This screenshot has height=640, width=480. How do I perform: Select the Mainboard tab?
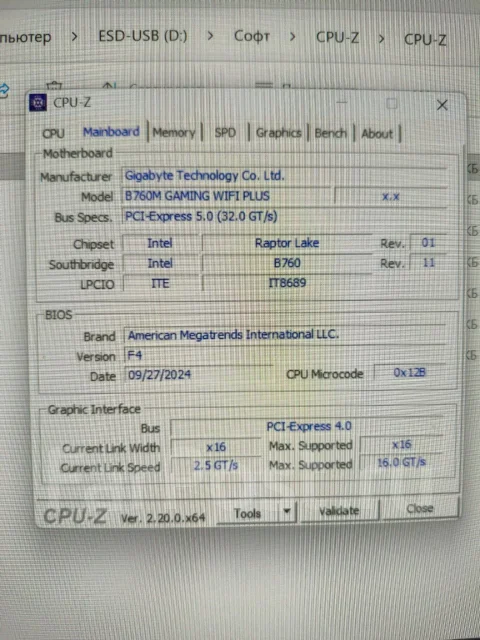111,132
